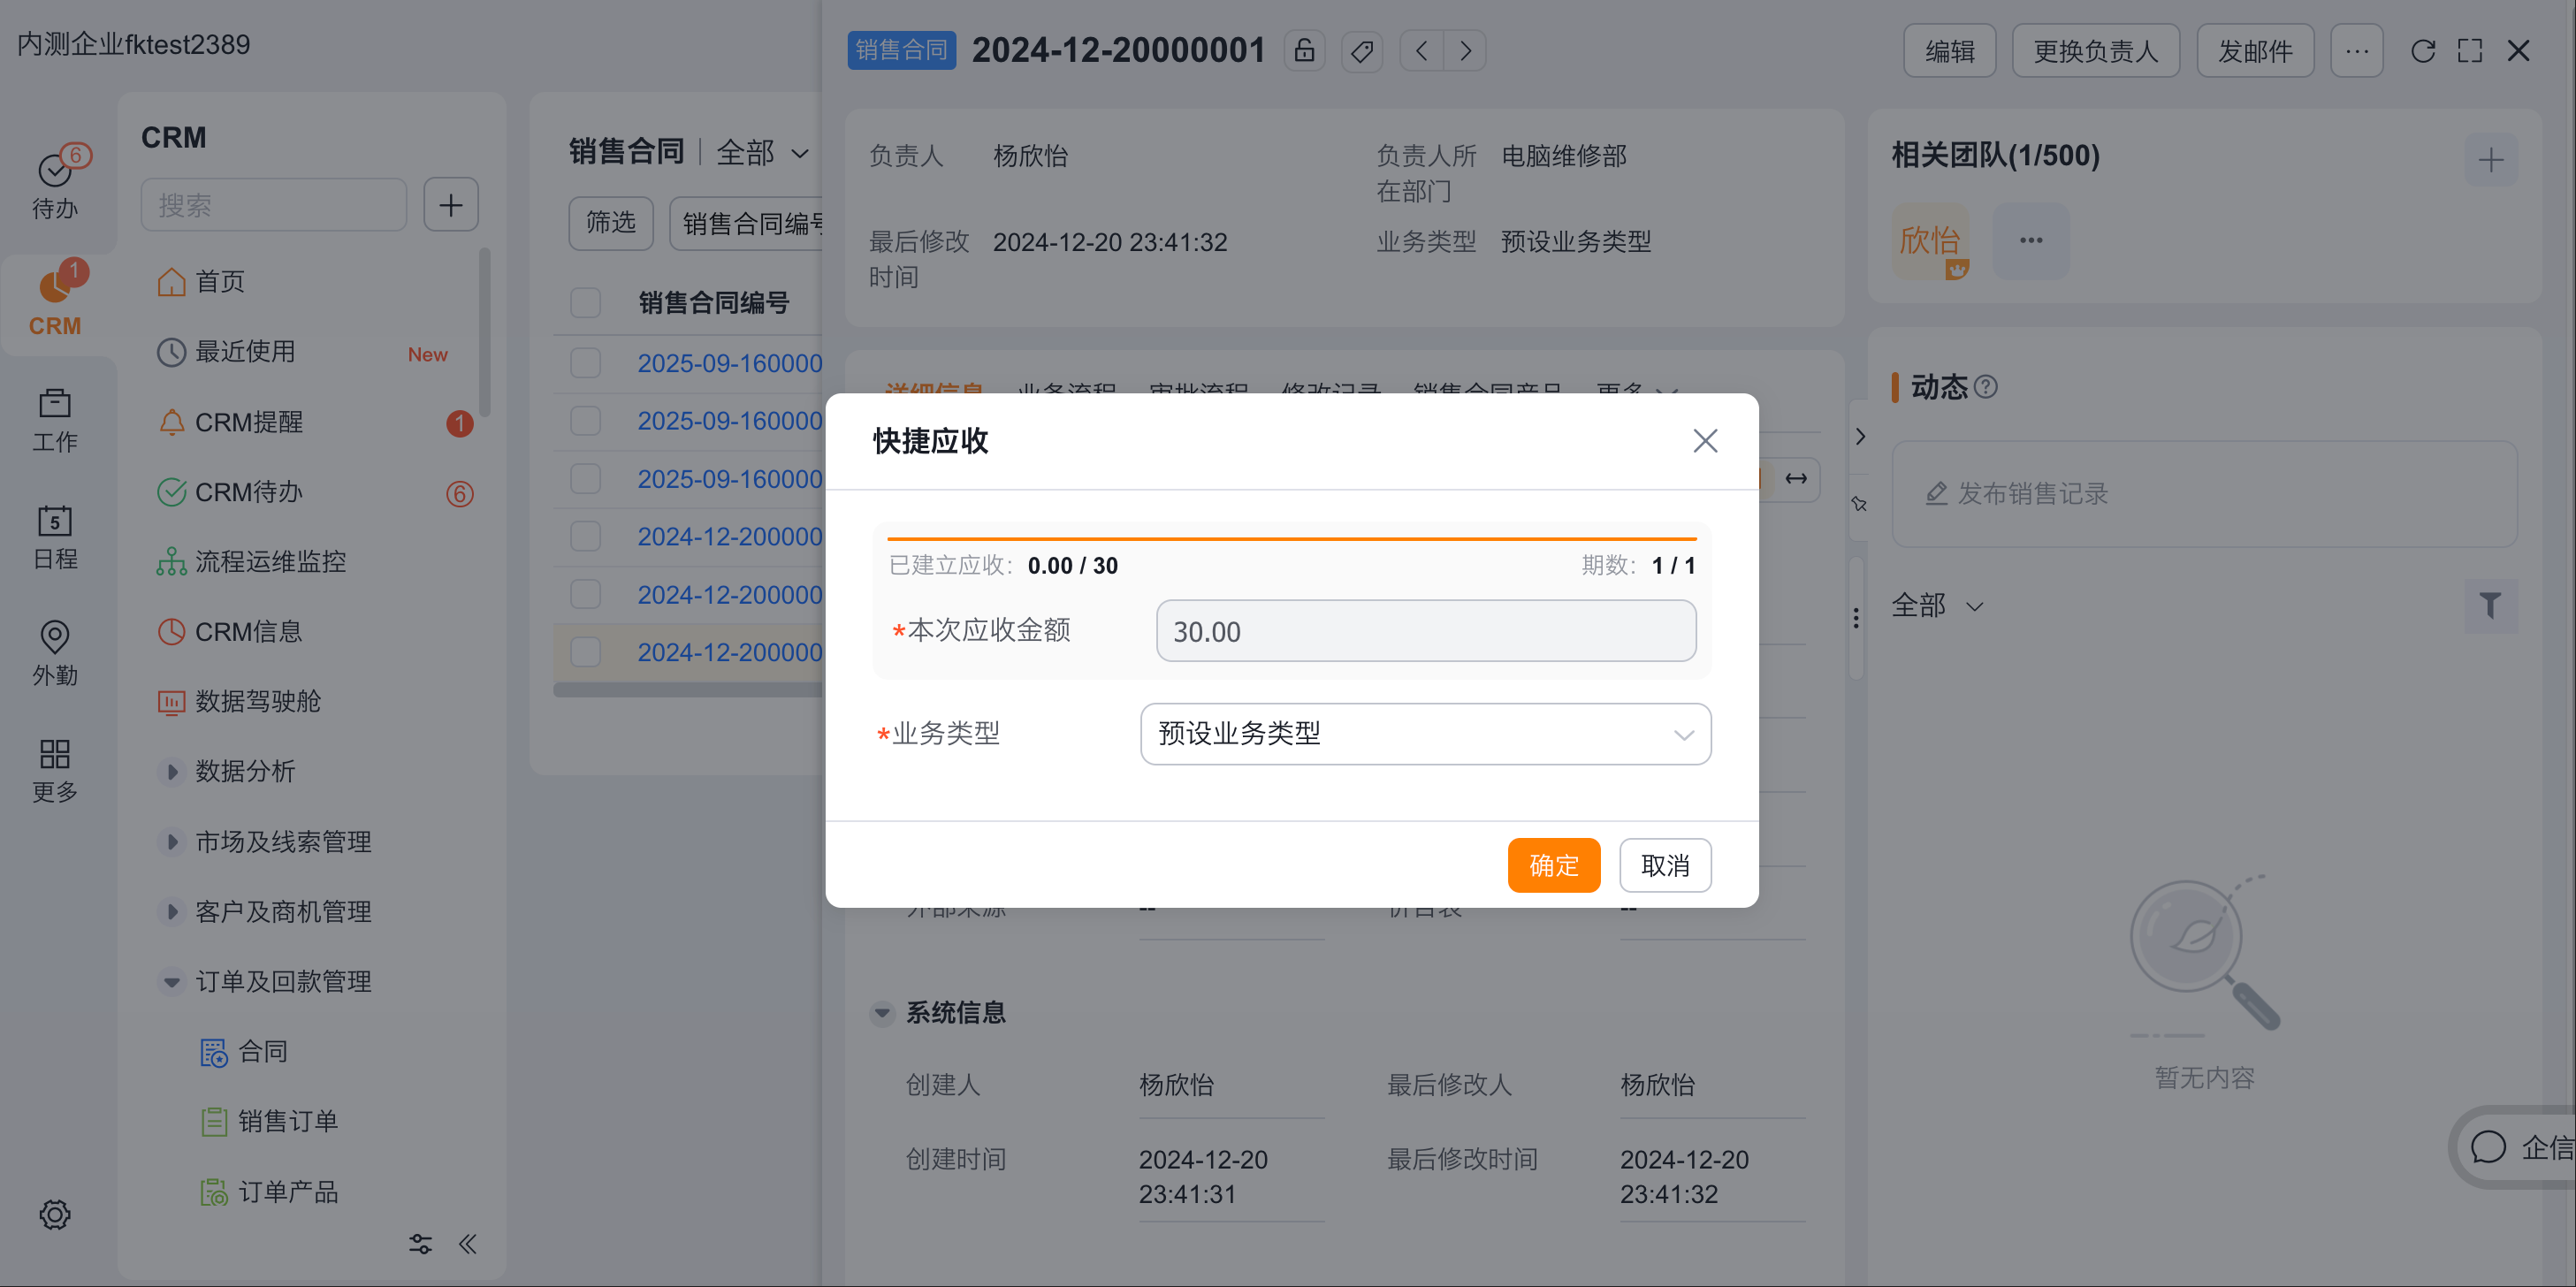Click the lock icon beside contract number
The height and width of the screenshot is (1287, 2576).
[1304, 50]
